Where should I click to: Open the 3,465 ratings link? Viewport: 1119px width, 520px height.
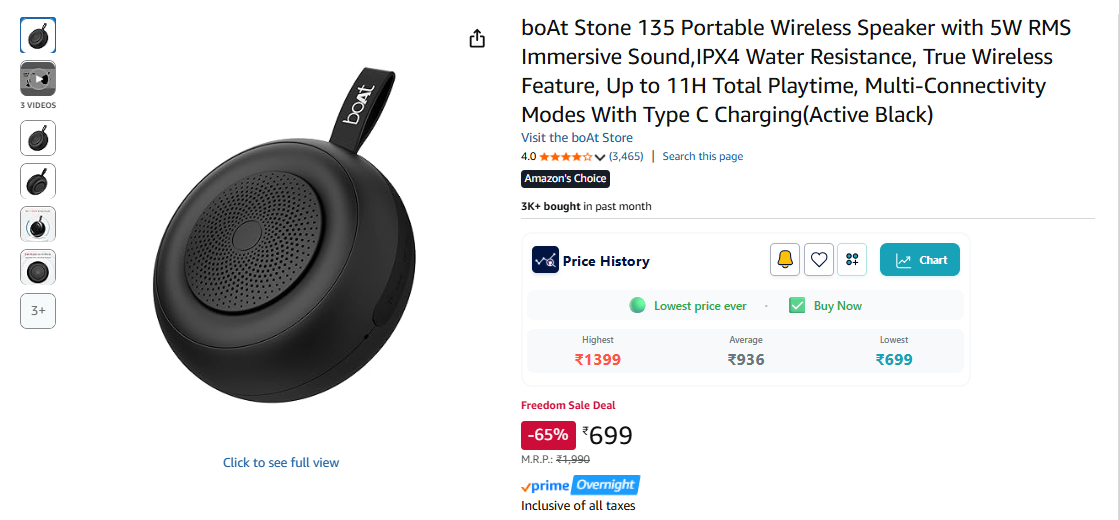click(x=626, y=156)
